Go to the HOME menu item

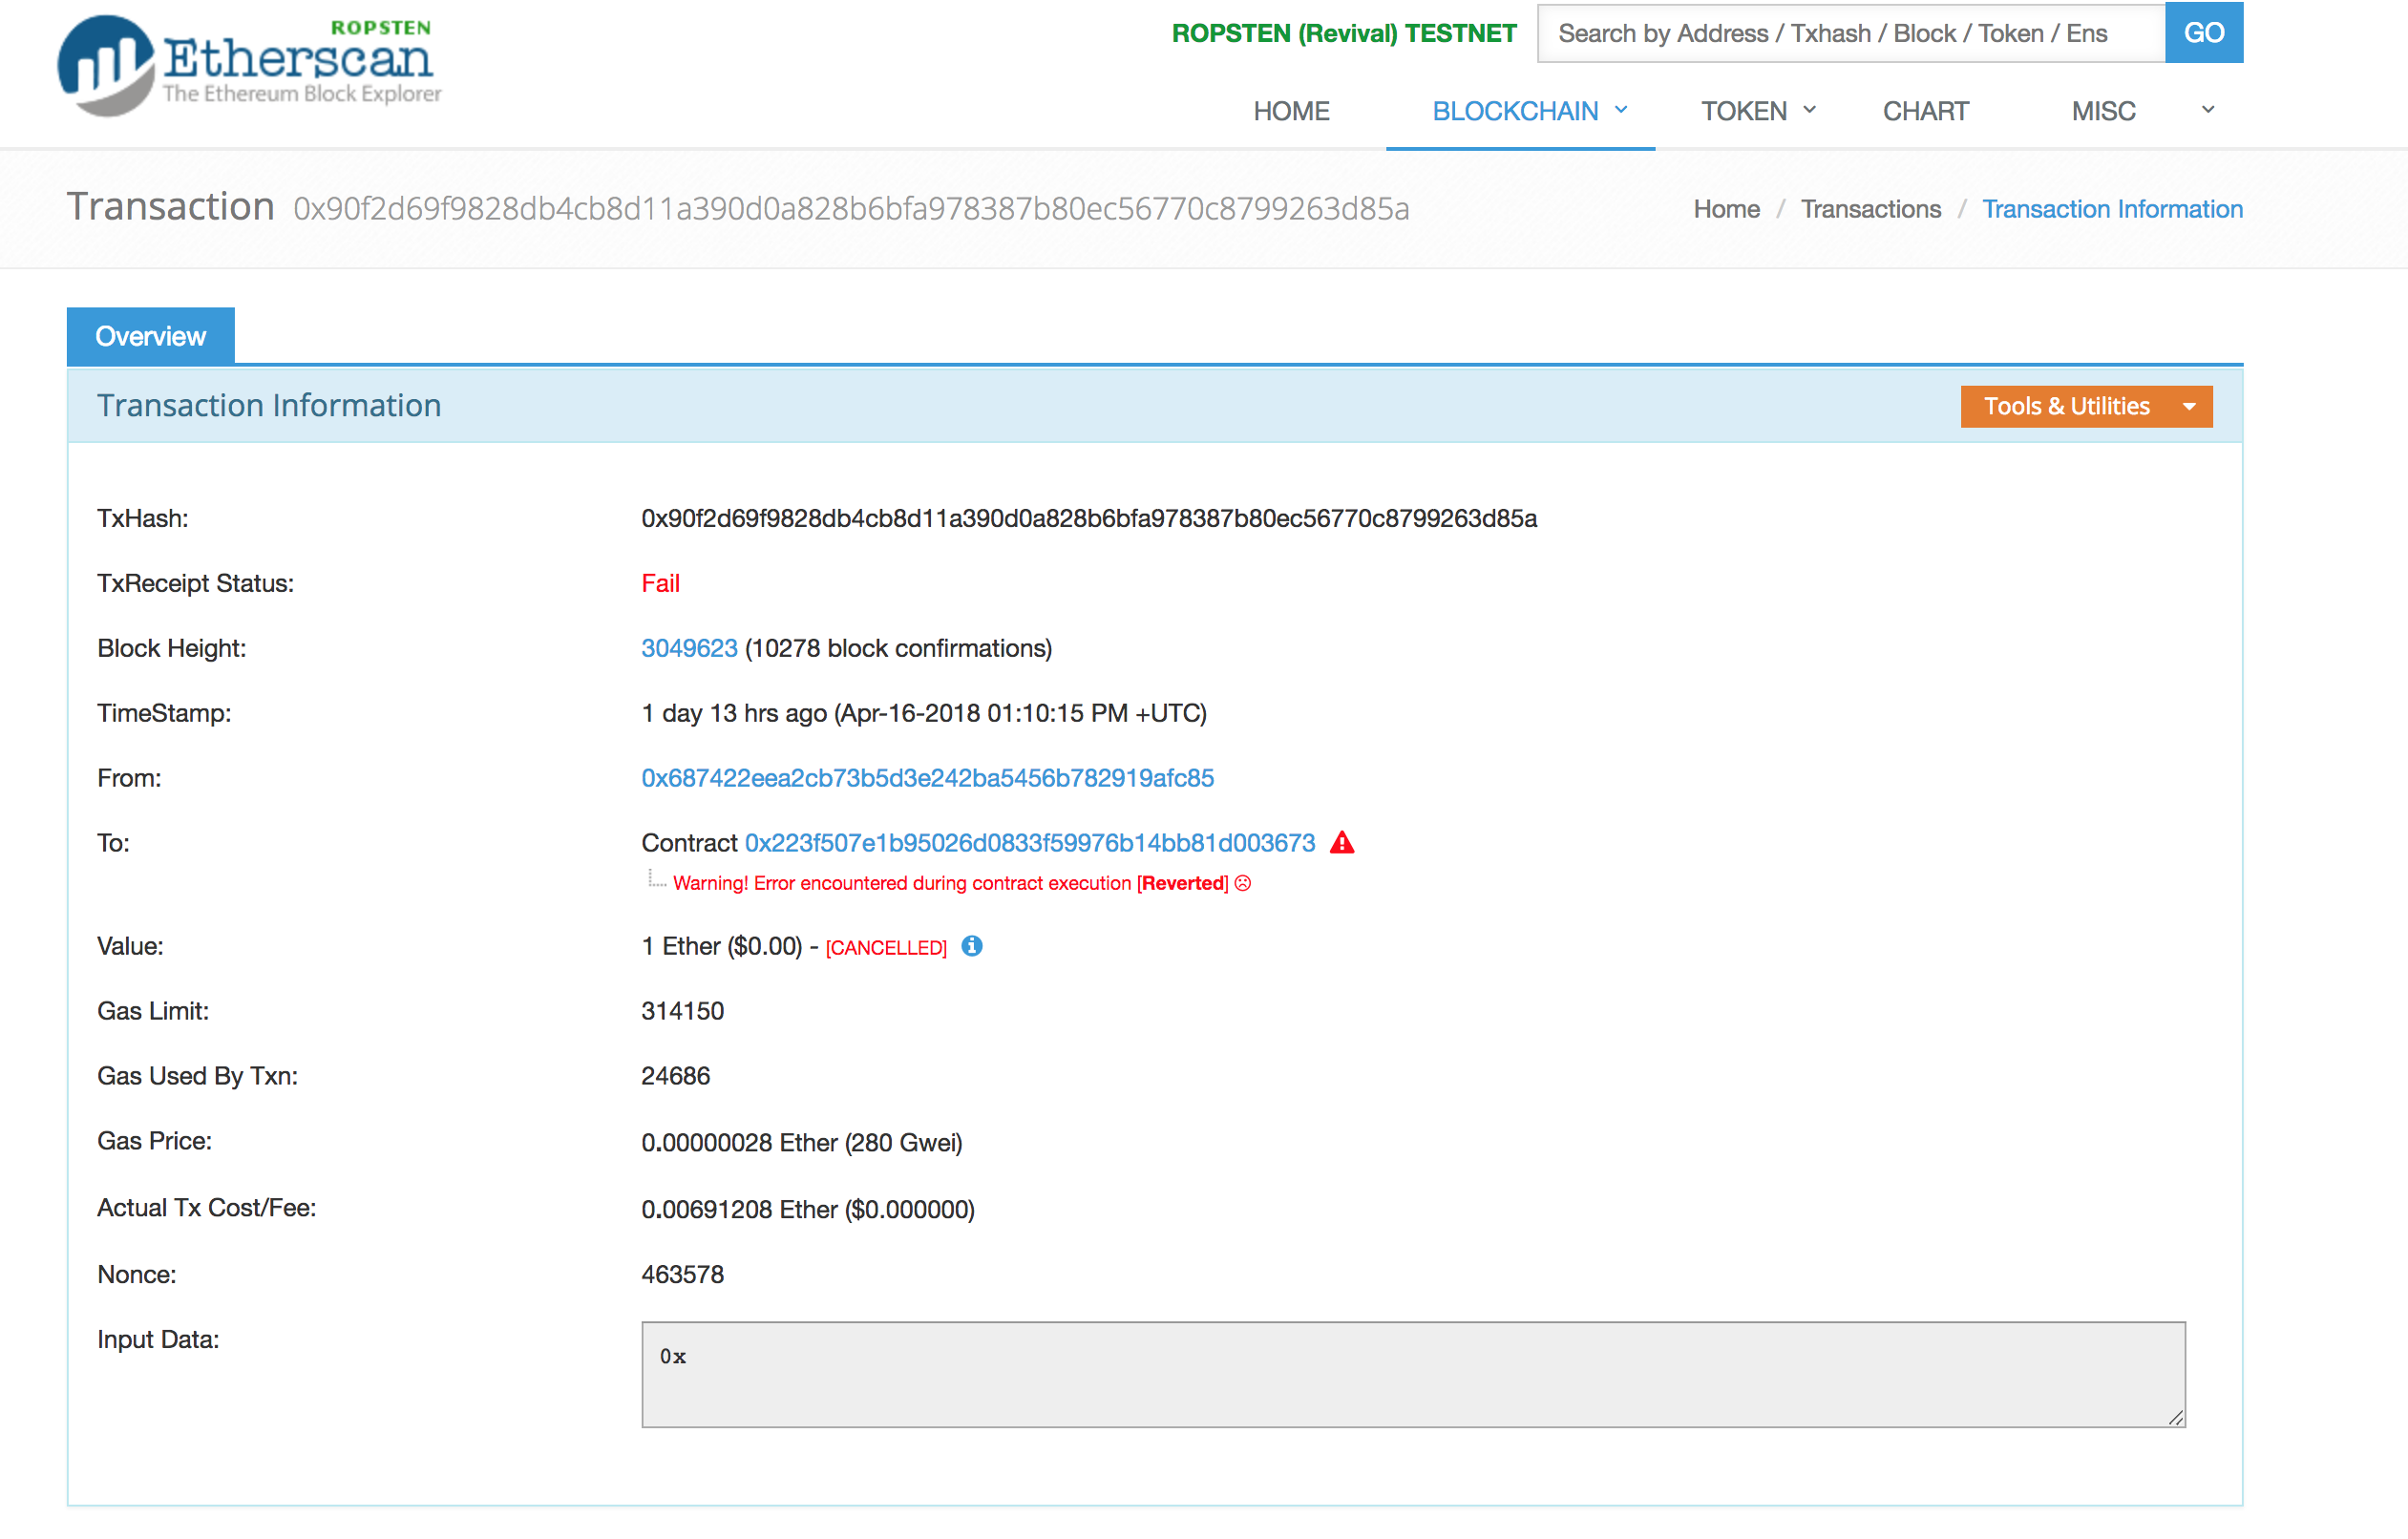coord(1291,111)
